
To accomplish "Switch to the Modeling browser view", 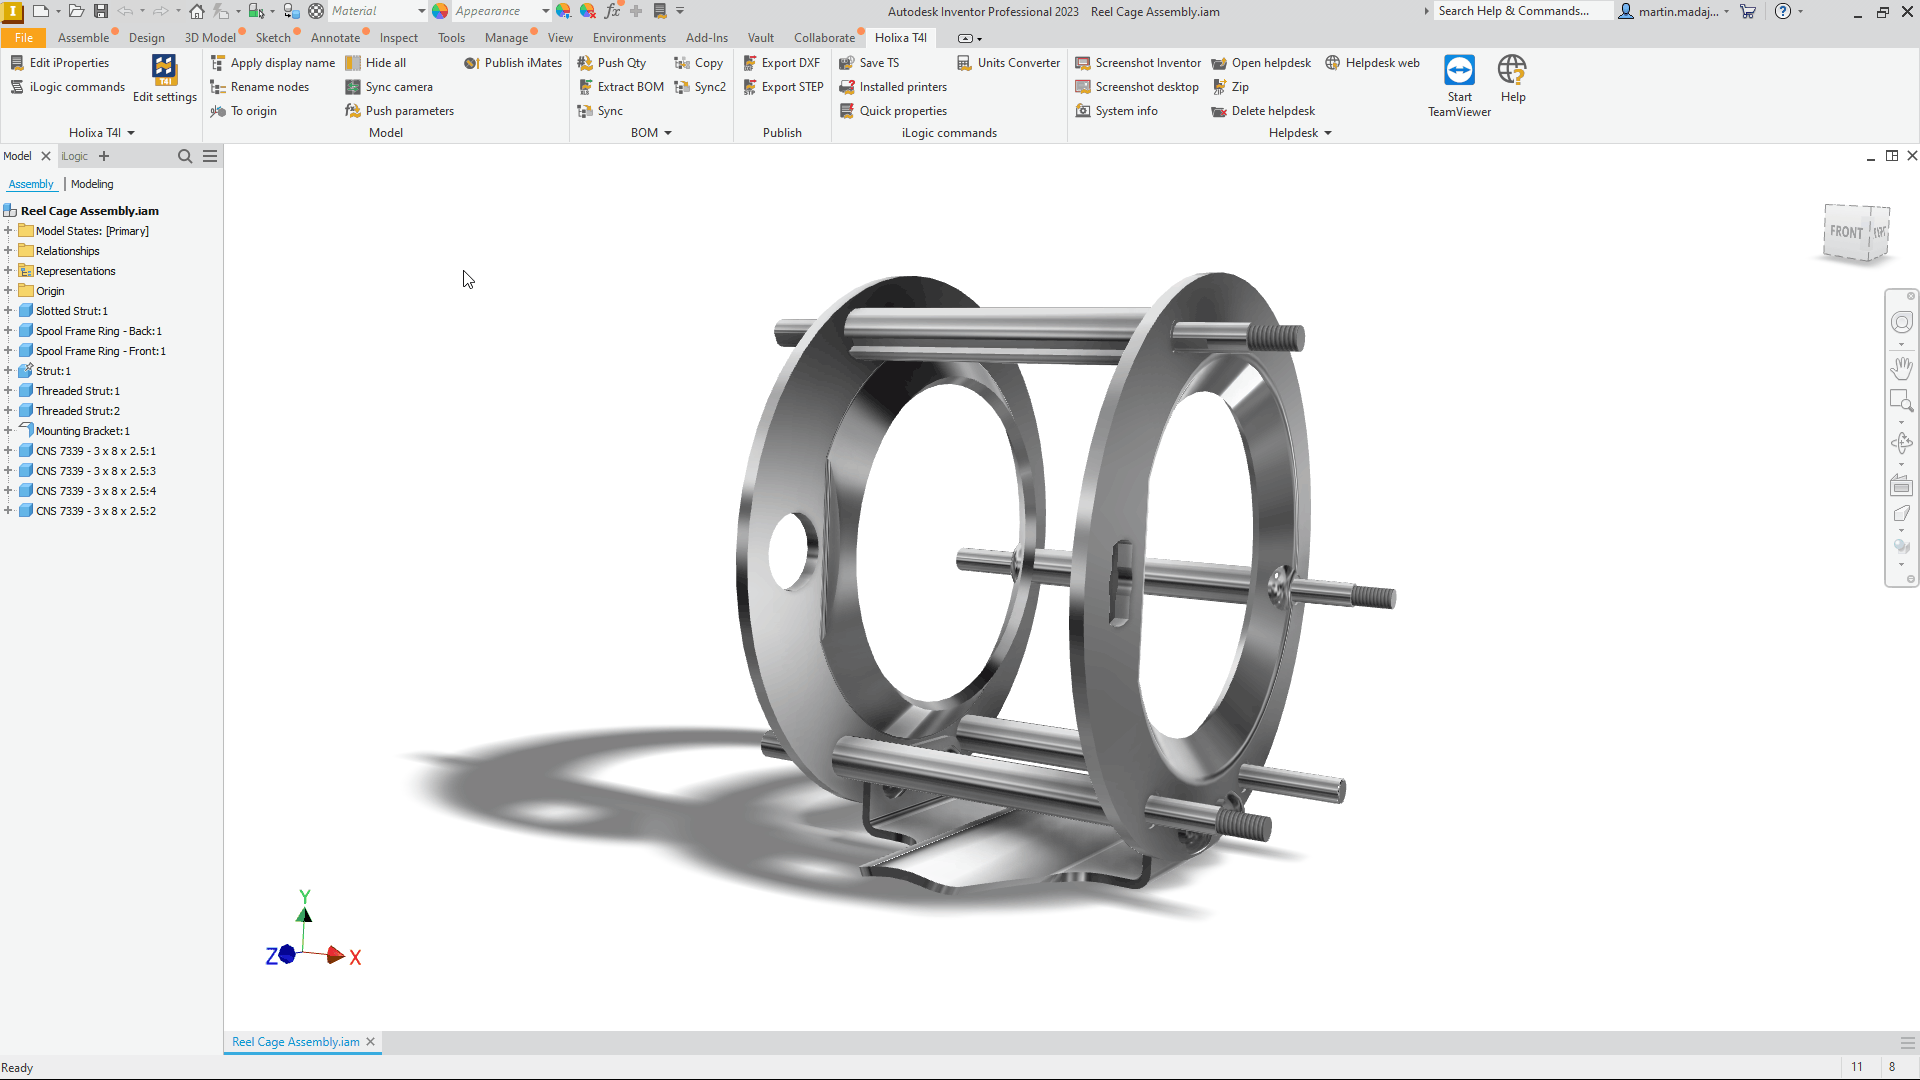I will coord(92,184).
